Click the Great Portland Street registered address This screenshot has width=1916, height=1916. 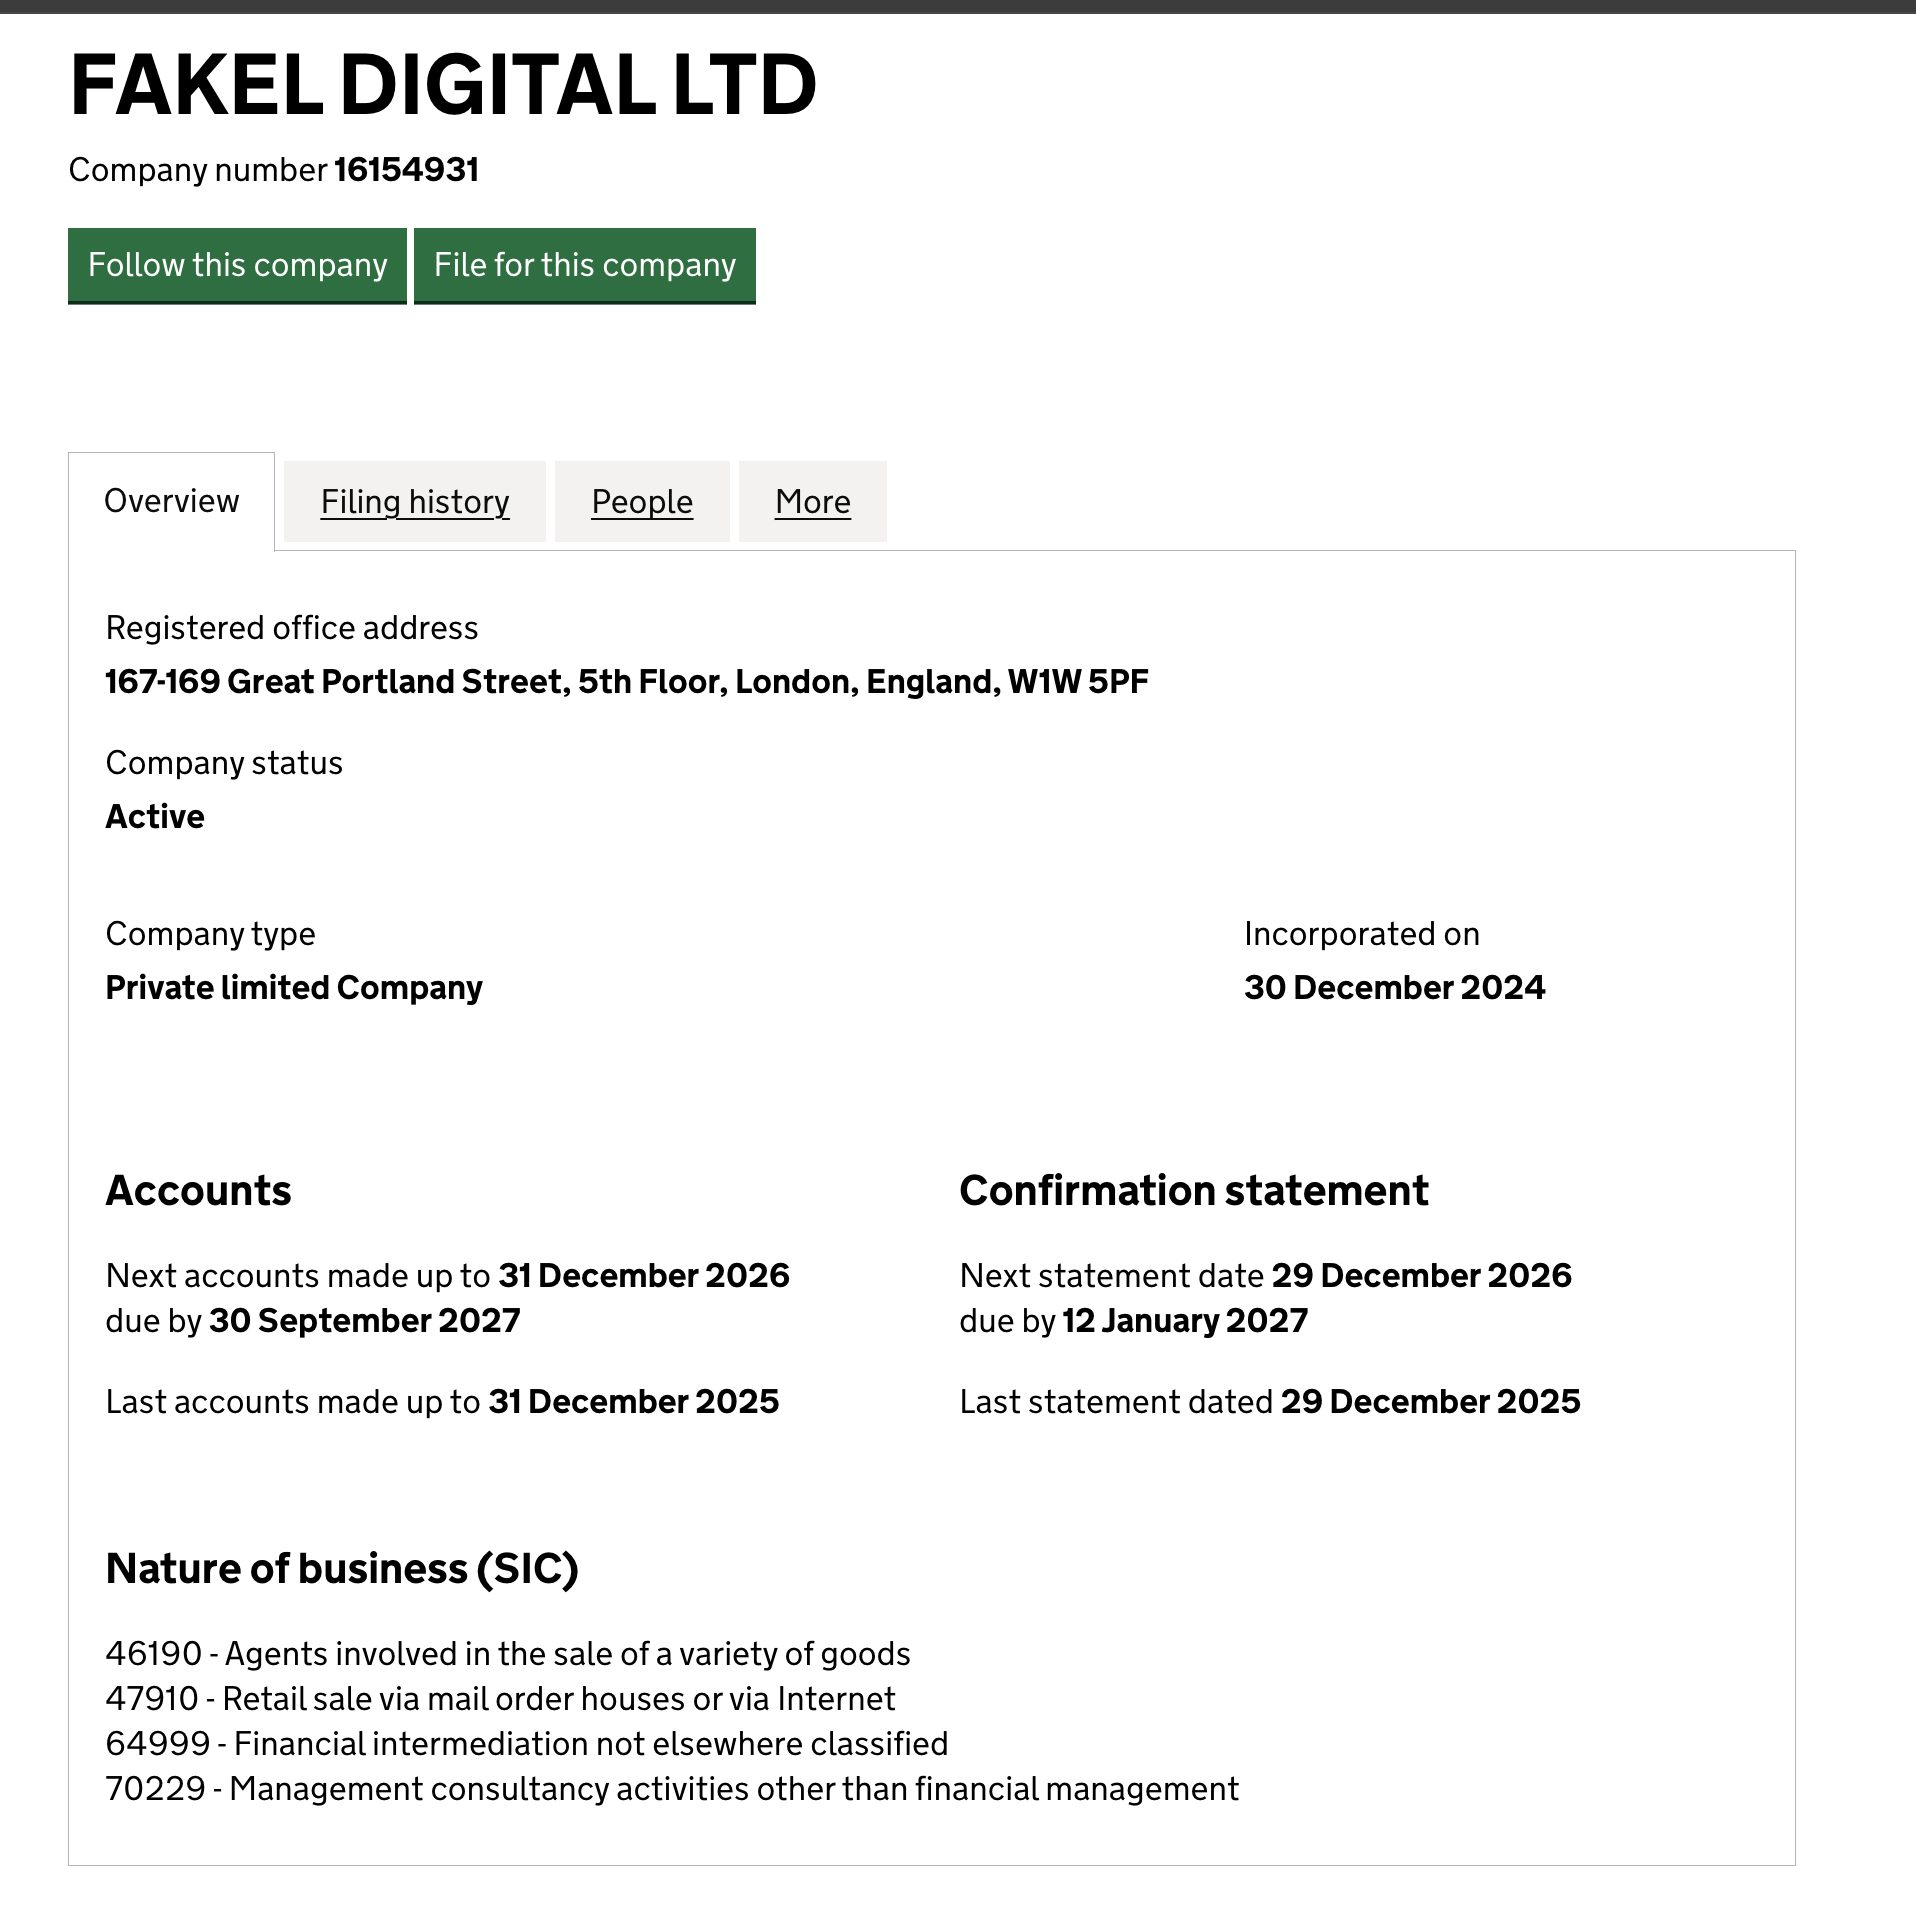click(x=627, y=682)
